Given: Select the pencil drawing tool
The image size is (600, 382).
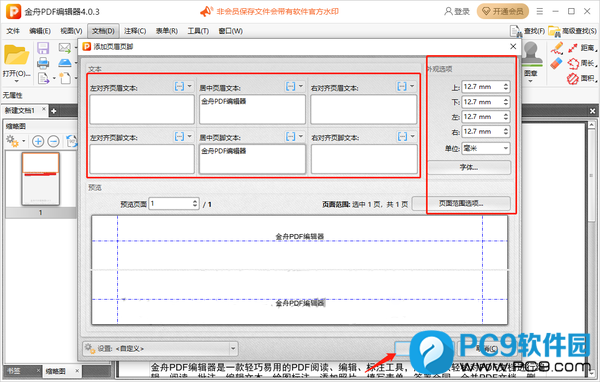Looking at the screenshot, I should [x=557, y=48].
